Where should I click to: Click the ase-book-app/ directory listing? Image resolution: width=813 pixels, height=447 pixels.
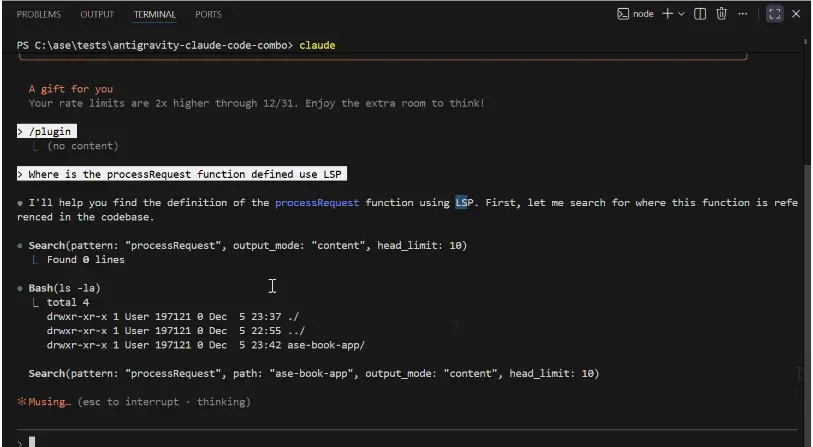[326, 344]
